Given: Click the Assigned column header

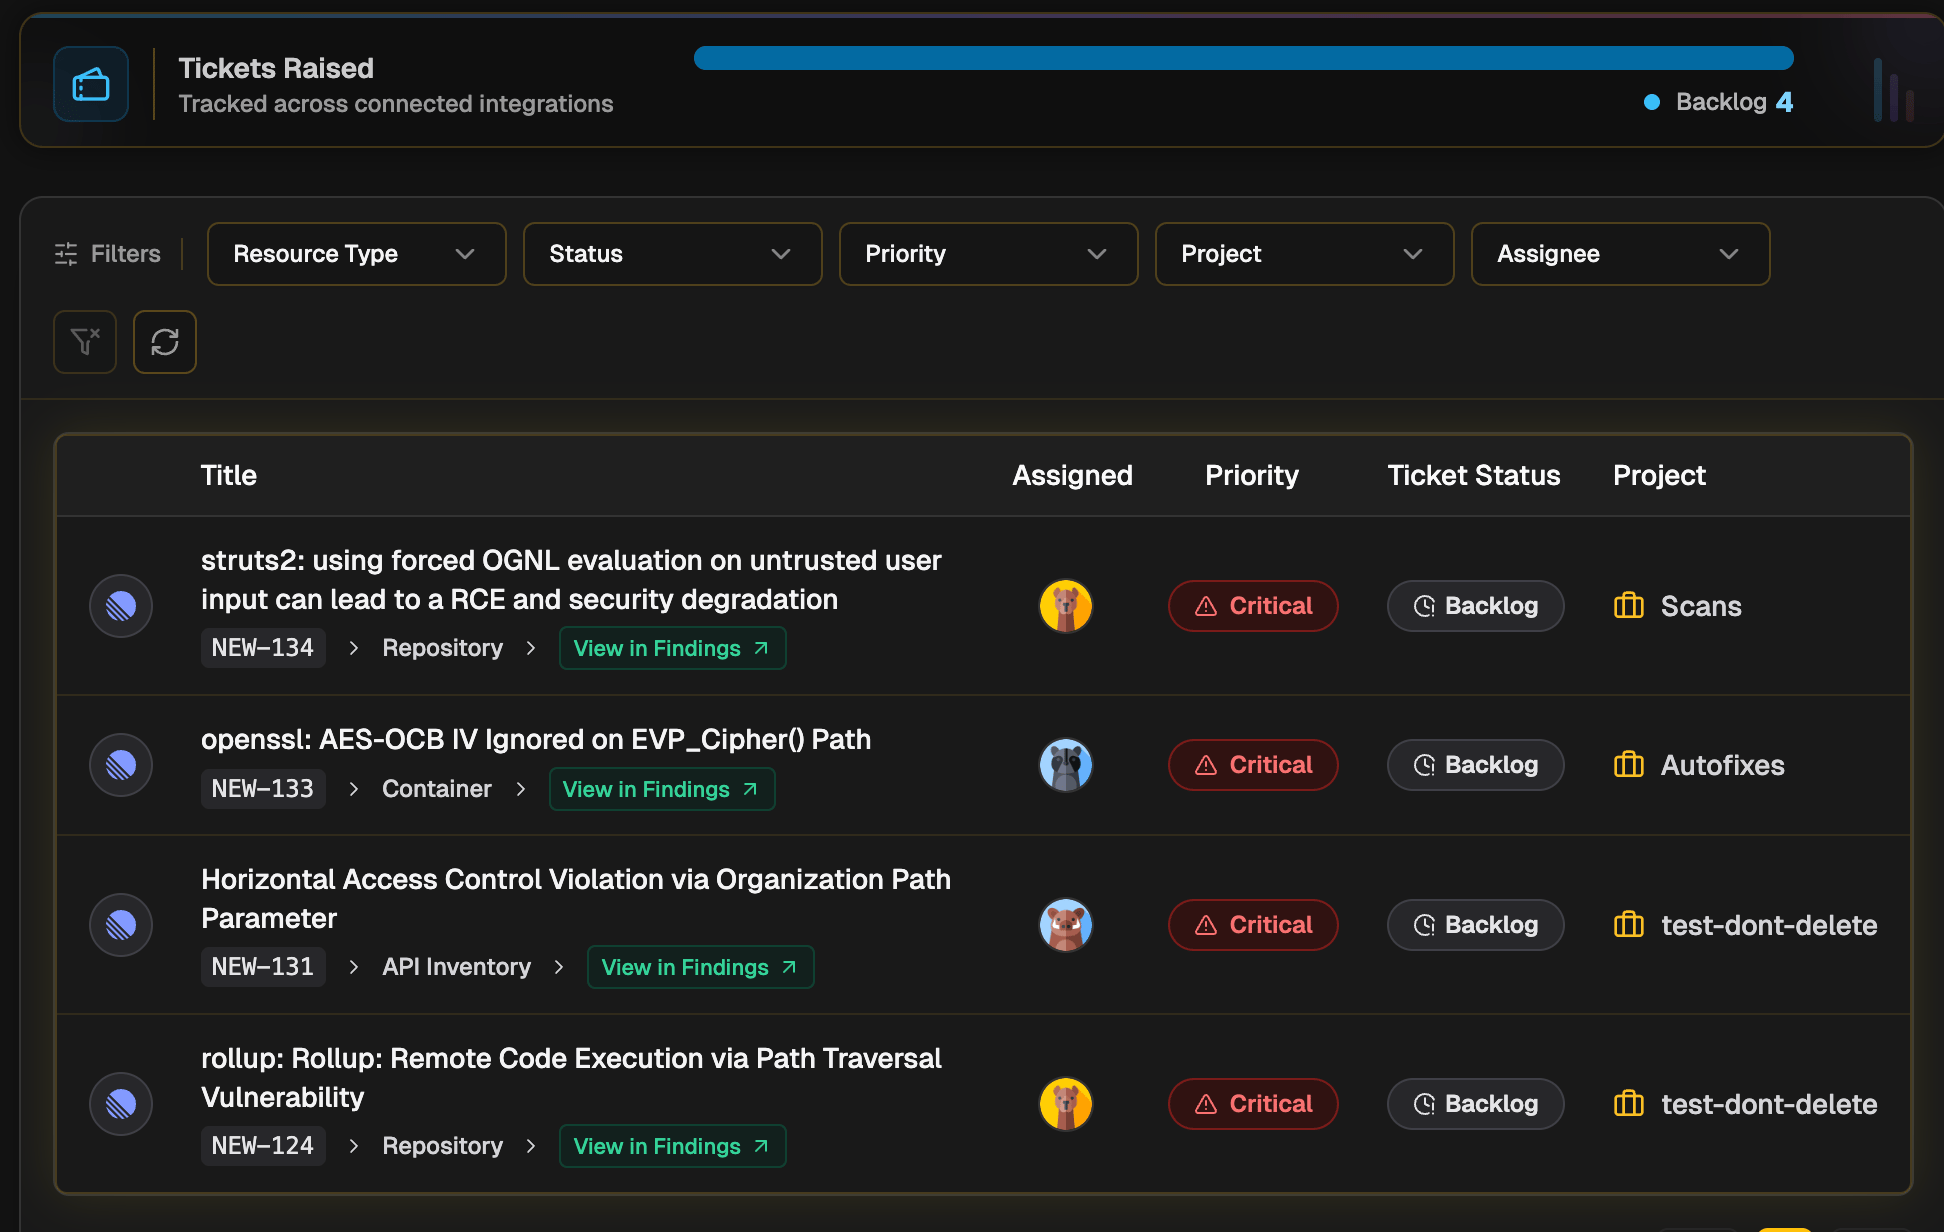Looking at the screenshot, I should (x=1073, y=476).
